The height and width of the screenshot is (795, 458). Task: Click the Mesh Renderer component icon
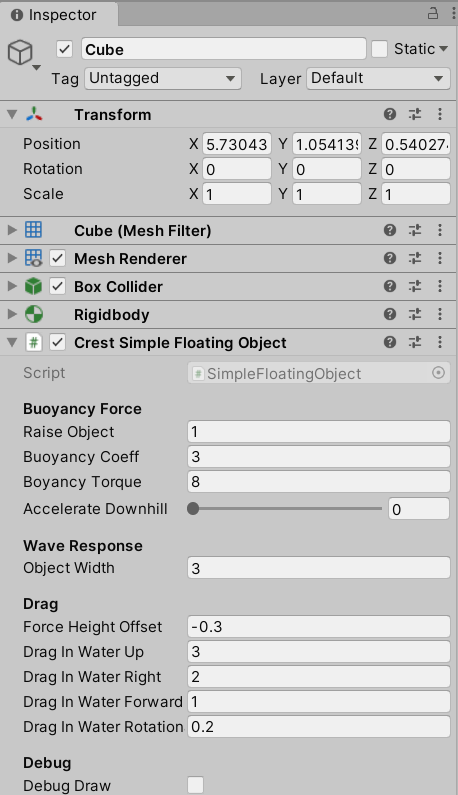pyautogui.click(x=33, y=258)
